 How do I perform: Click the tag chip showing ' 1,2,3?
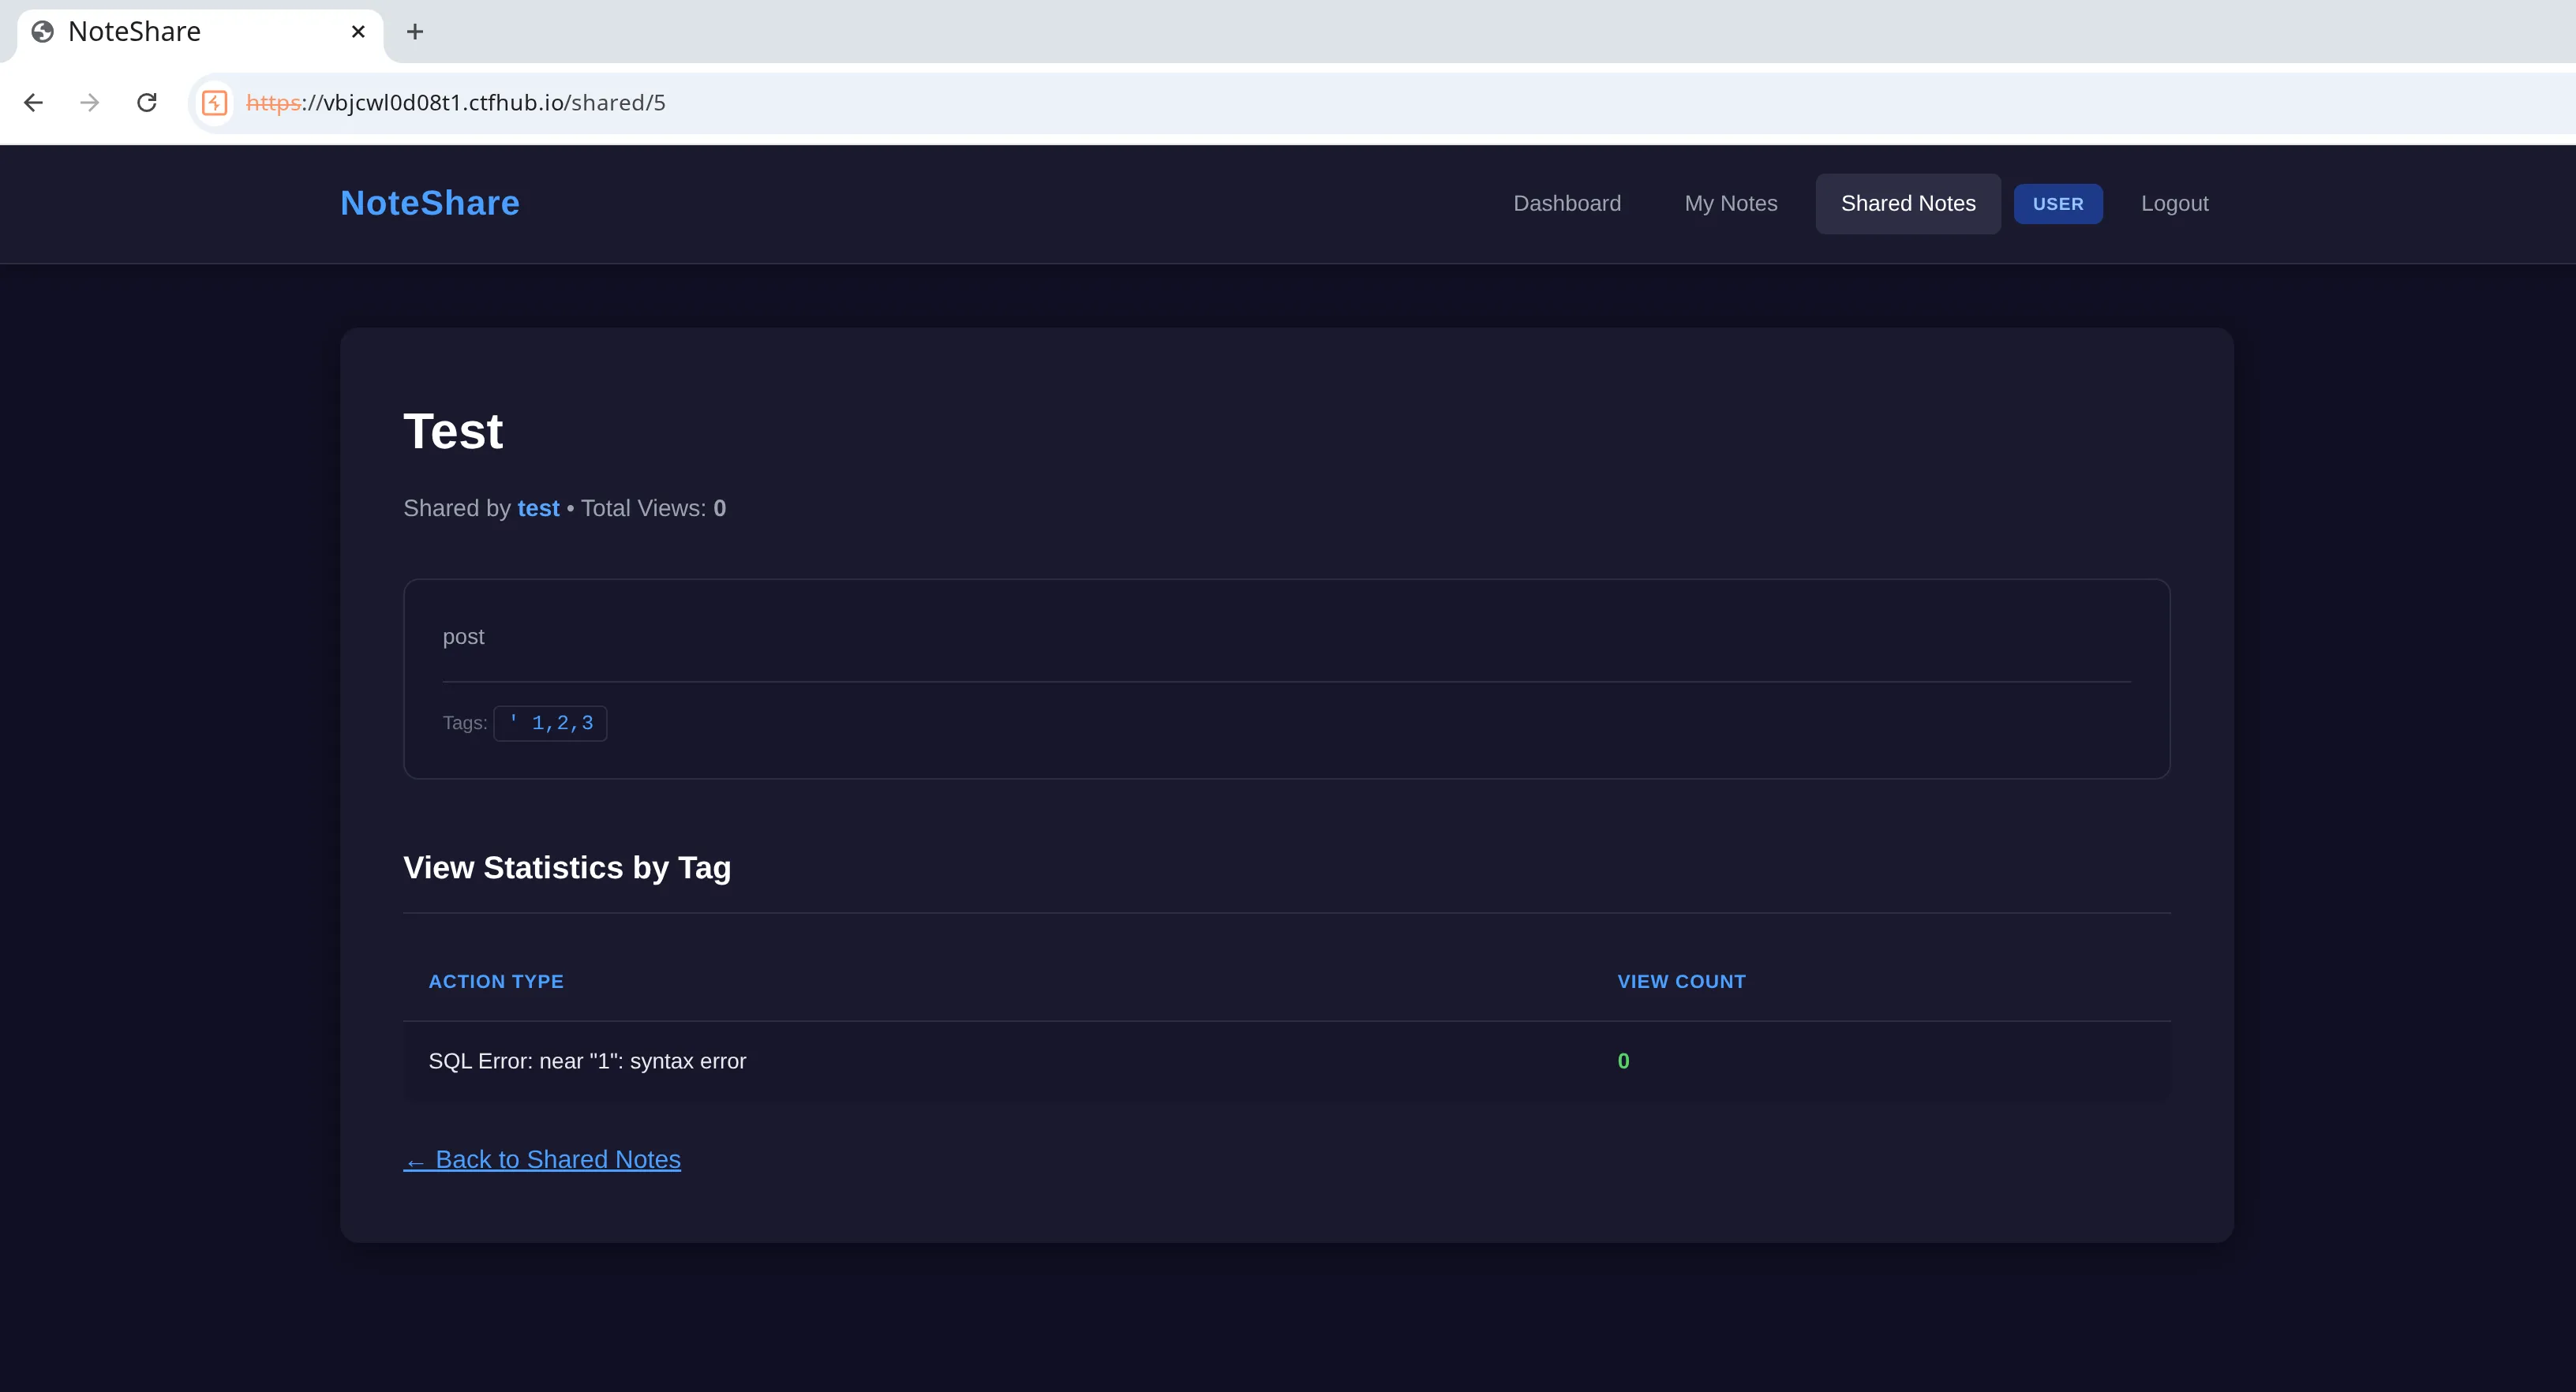tap(550, 722)
